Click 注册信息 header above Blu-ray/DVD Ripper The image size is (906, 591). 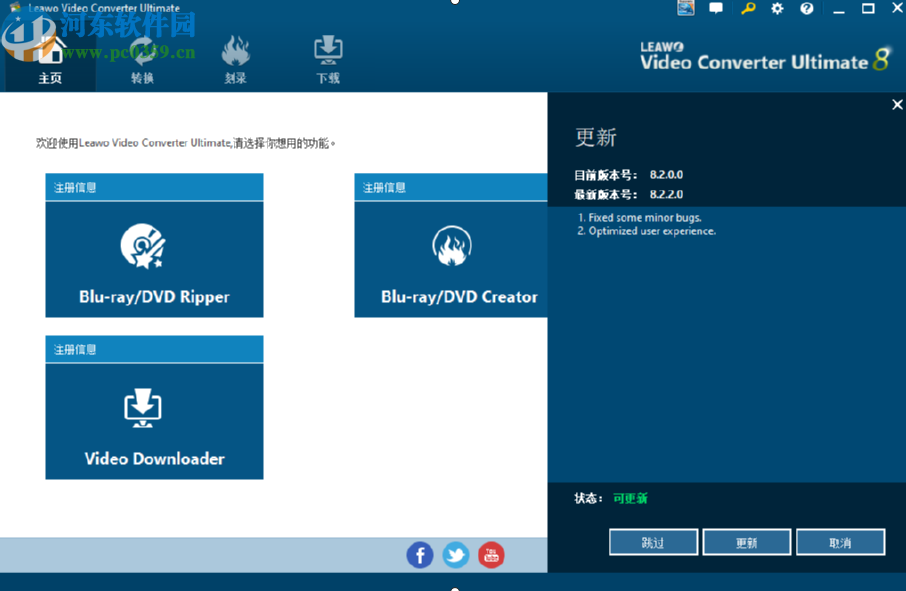coord(154,187)
